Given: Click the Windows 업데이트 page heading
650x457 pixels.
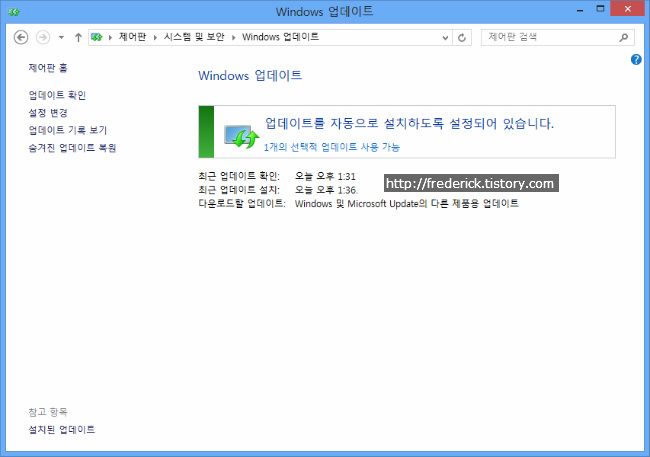Looking at the screenshot, I should pyautogui.click(x=250, y=75).
